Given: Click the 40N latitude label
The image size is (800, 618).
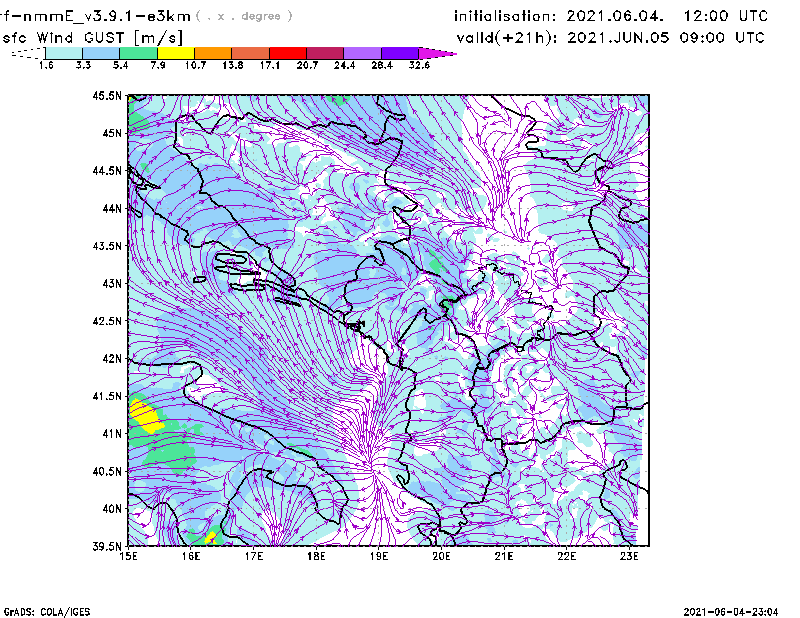Looking at the screenshot, I should [112, 509].
